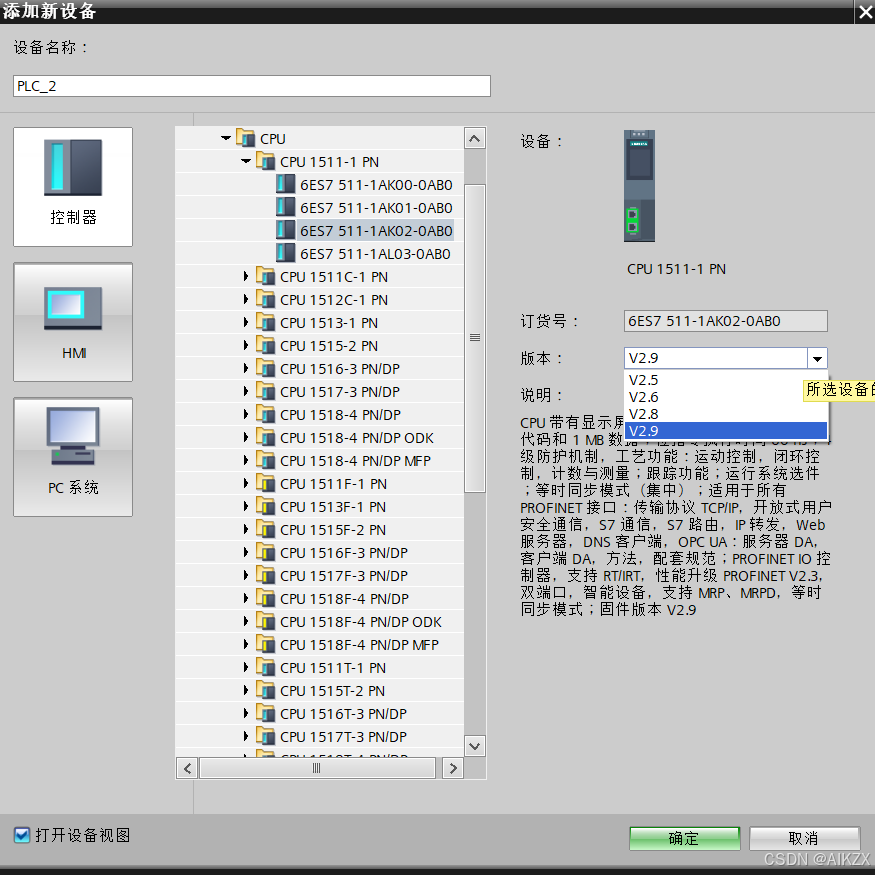The image size is (875, 875).
Task: Click the CPU 1511T-1 PN folder icon
Action: pos(266,666)
